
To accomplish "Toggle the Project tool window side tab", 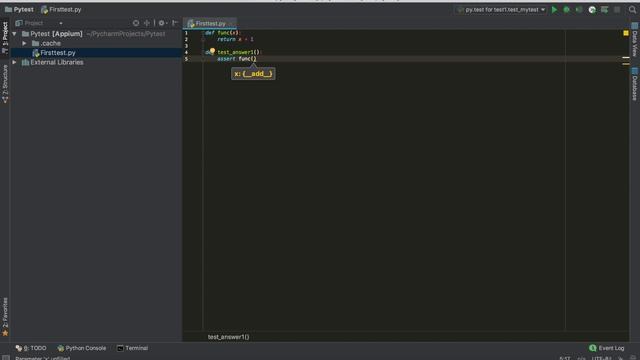I will click(x=5, y=38).
